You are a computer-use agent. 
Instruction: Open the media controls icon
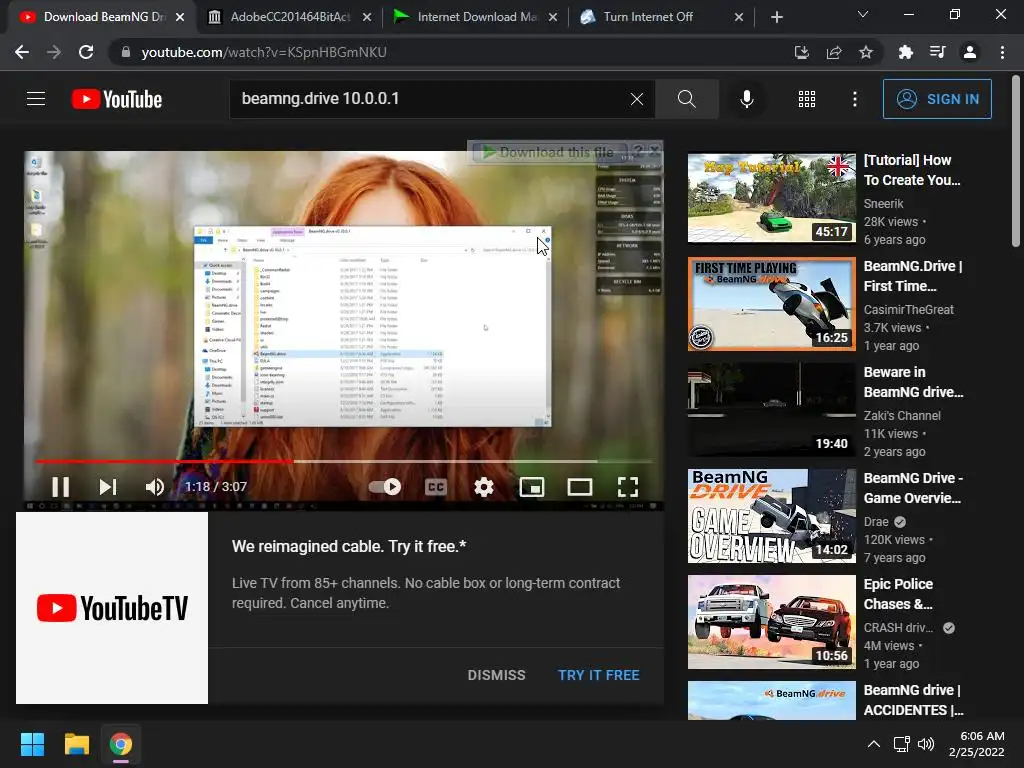[937, 52]
